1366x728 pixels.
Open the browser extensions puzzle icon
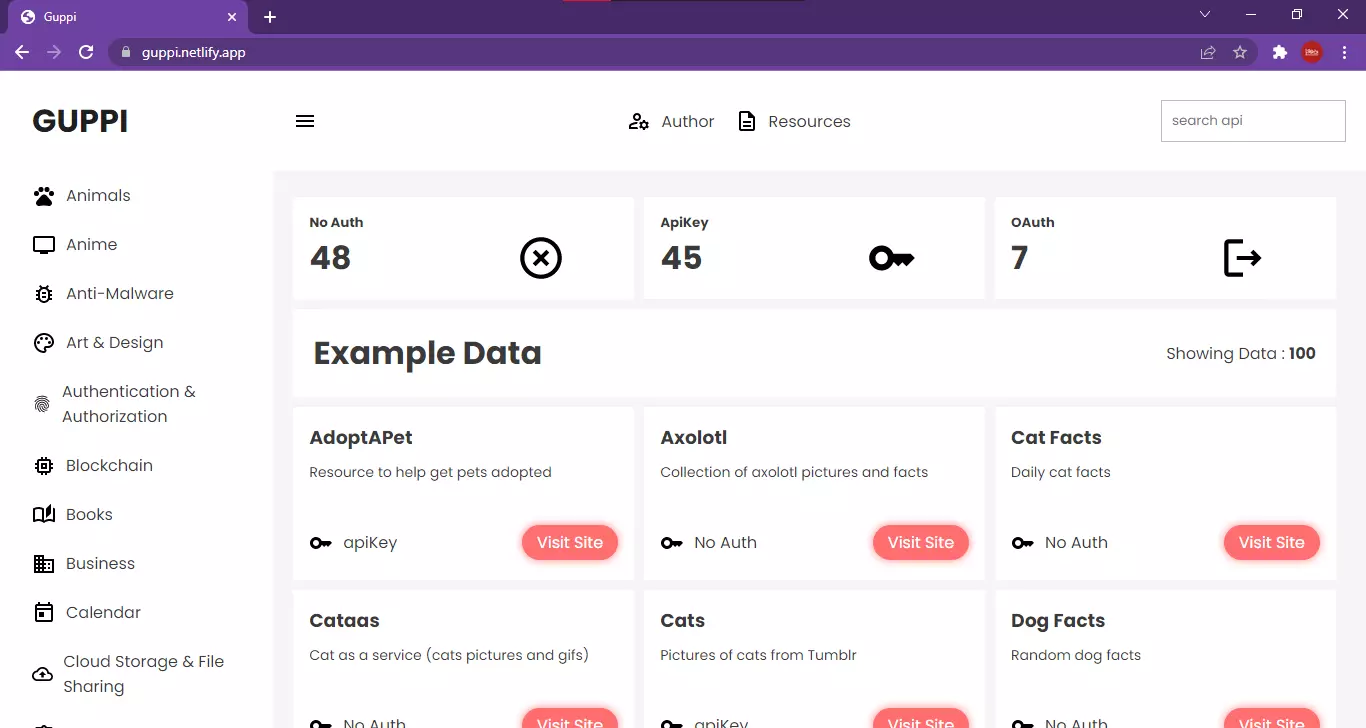(1279, 52)
